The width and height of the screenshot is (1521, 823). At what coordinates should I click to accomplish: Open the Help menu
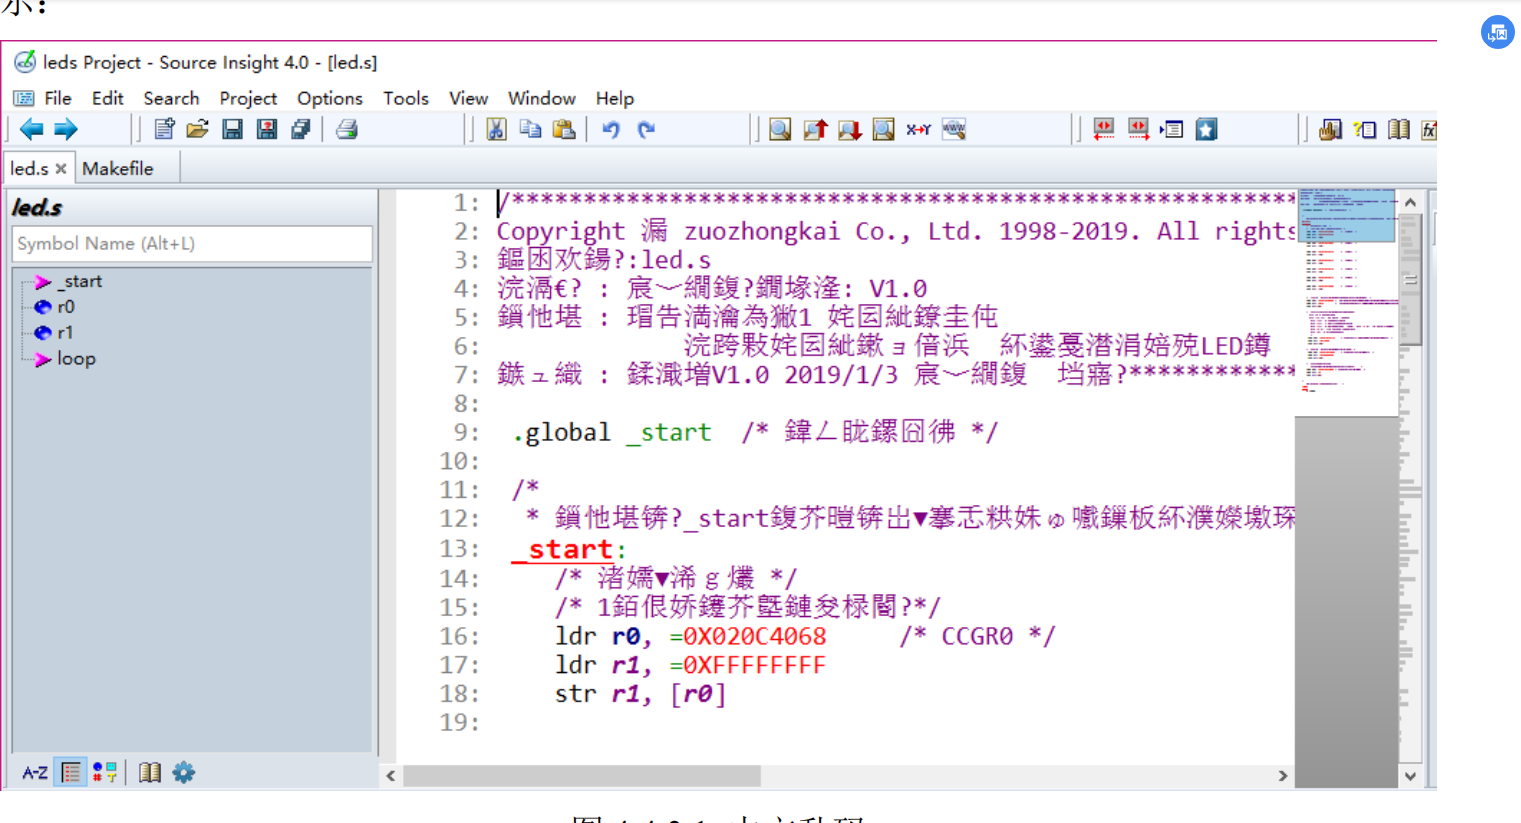615,98
